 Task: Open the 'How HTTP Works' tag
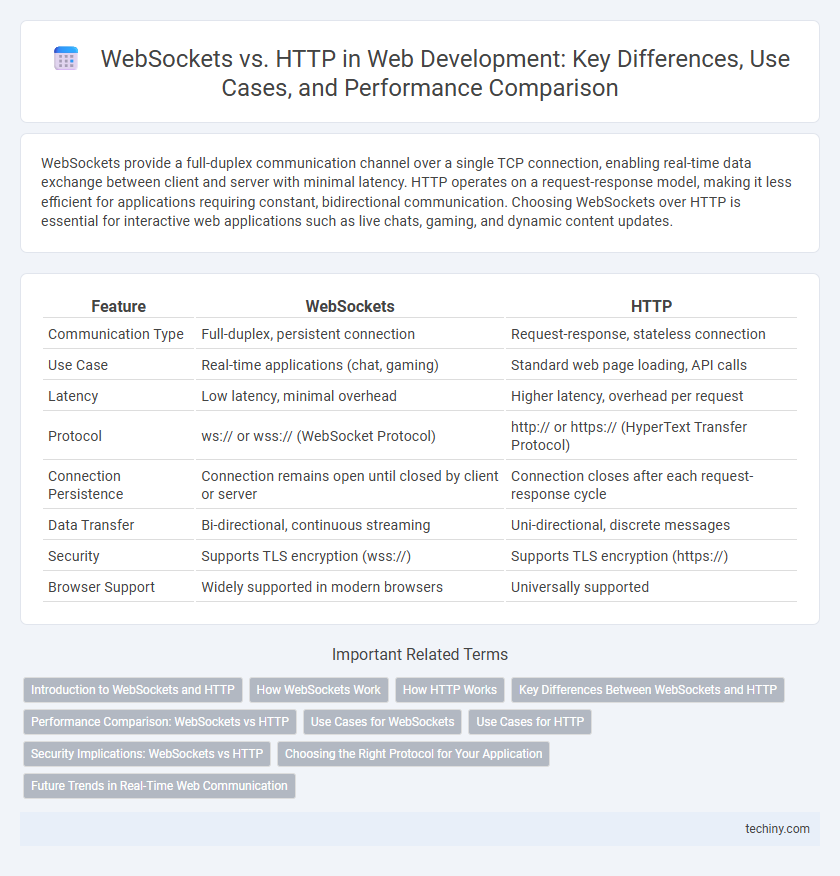point(450,690)
